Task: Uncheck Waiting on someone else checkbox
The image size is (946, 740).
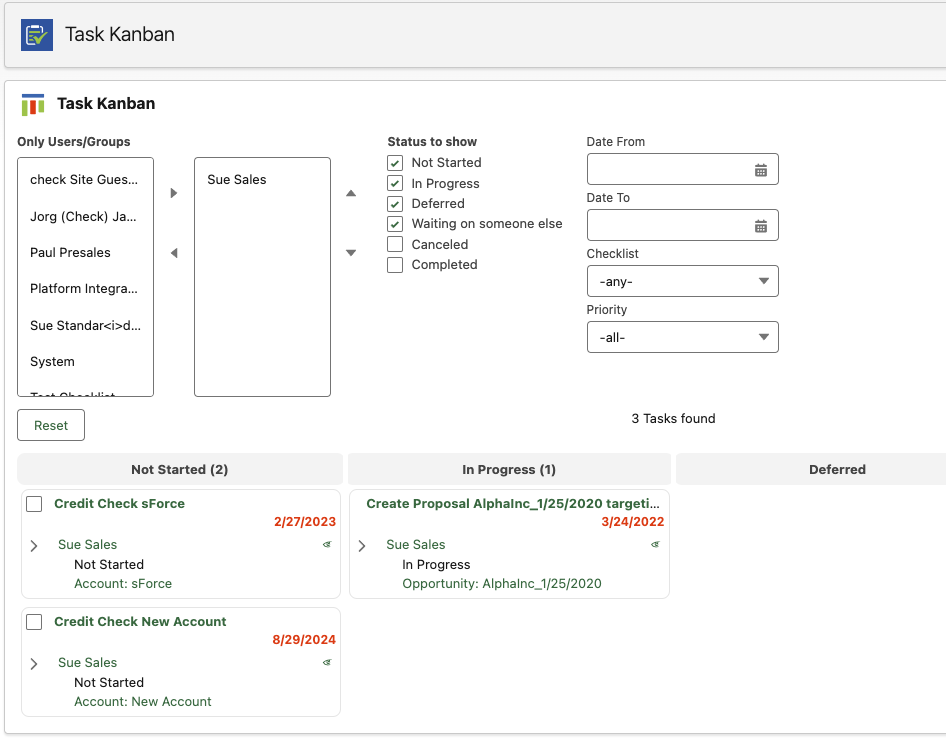Action: coord(395,224)
